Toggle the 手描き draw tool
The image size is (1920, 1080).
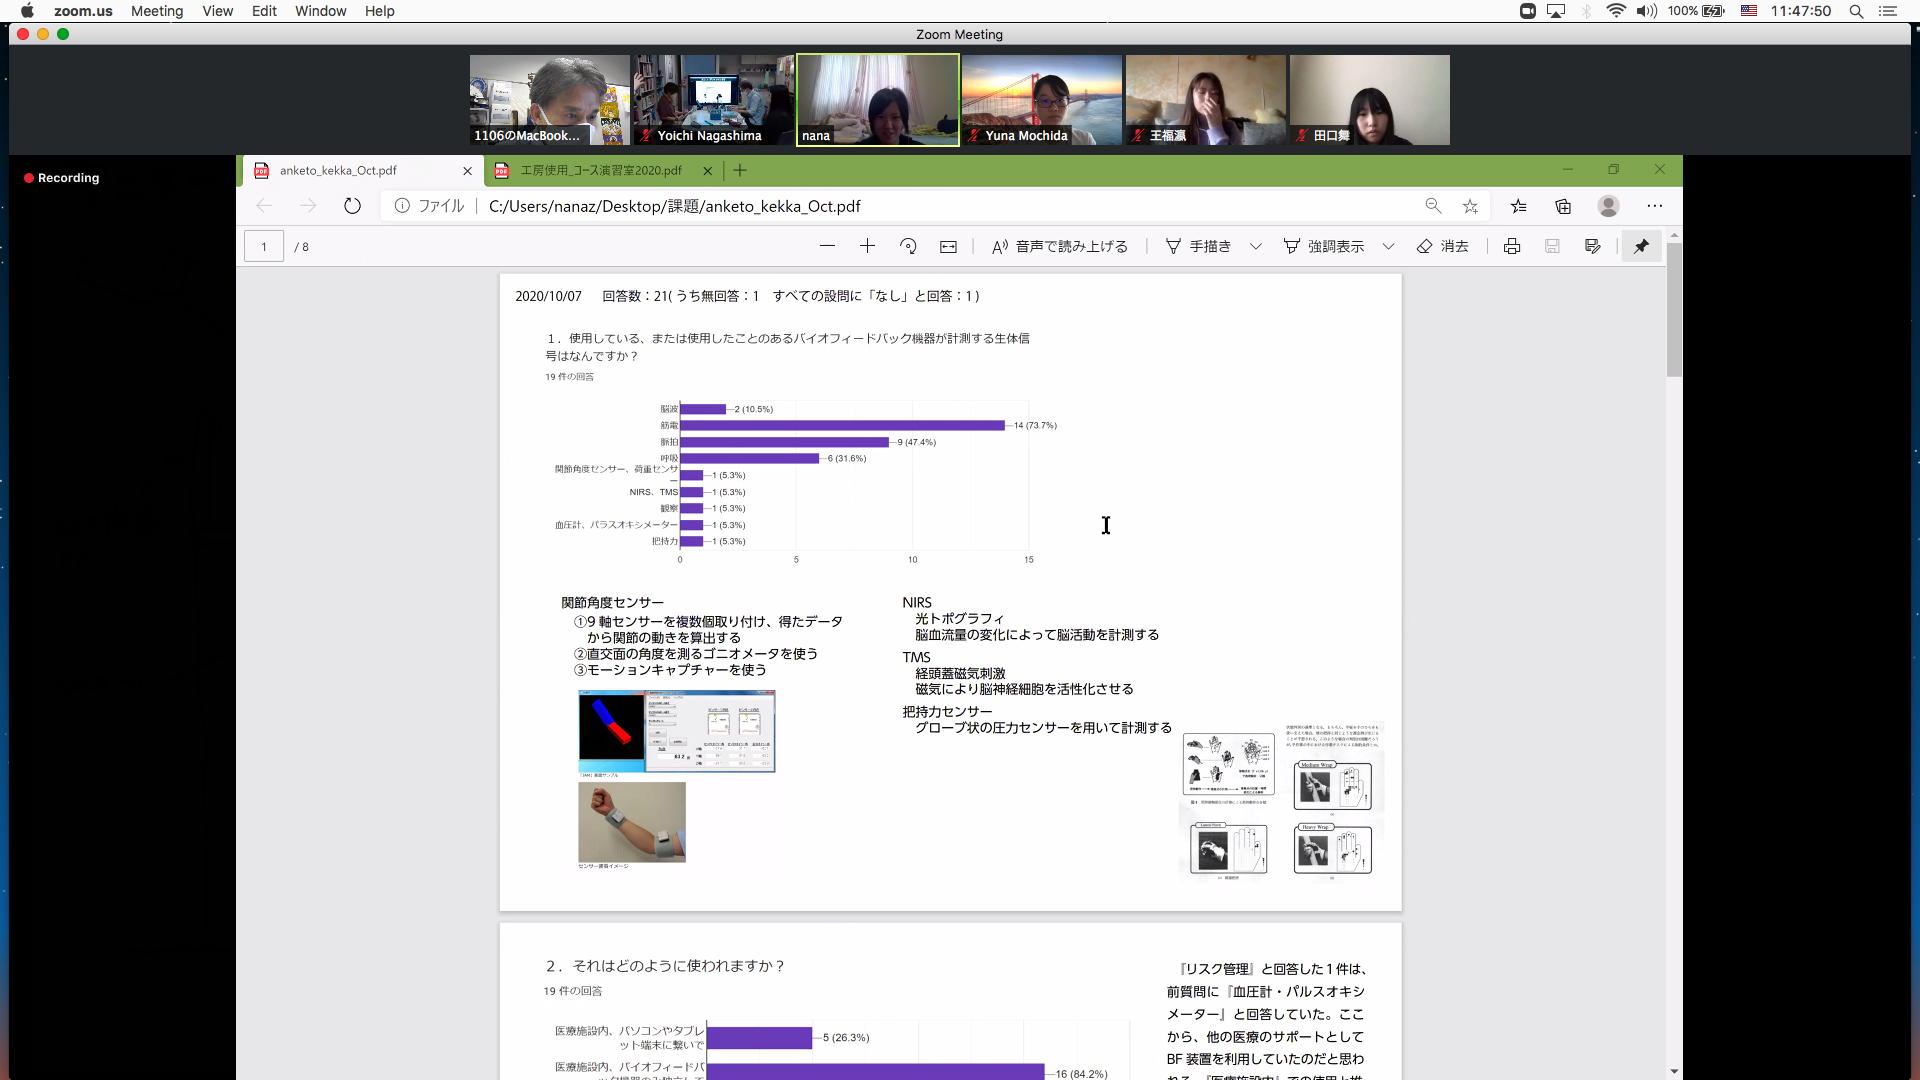tap(1198, 246)
